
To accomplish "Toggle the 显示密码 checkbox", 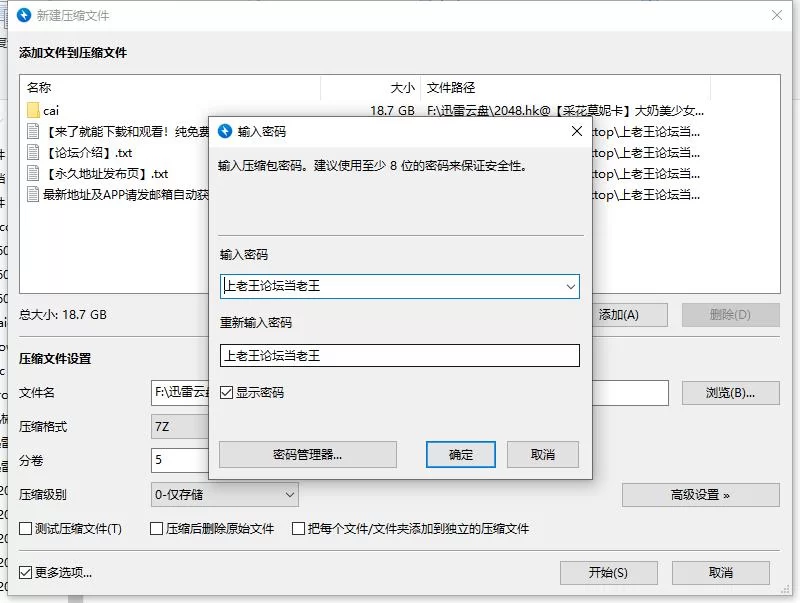I will tap(227, 392).
